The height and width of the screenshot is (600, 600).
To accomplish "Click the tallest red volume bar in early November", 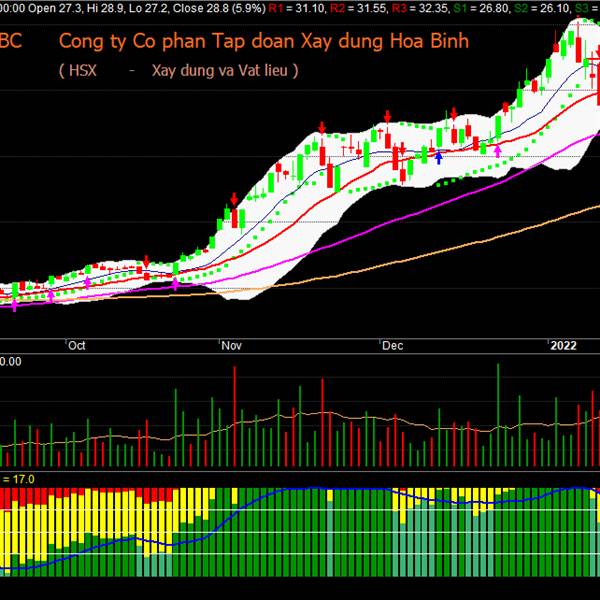I will coord(235,416).
